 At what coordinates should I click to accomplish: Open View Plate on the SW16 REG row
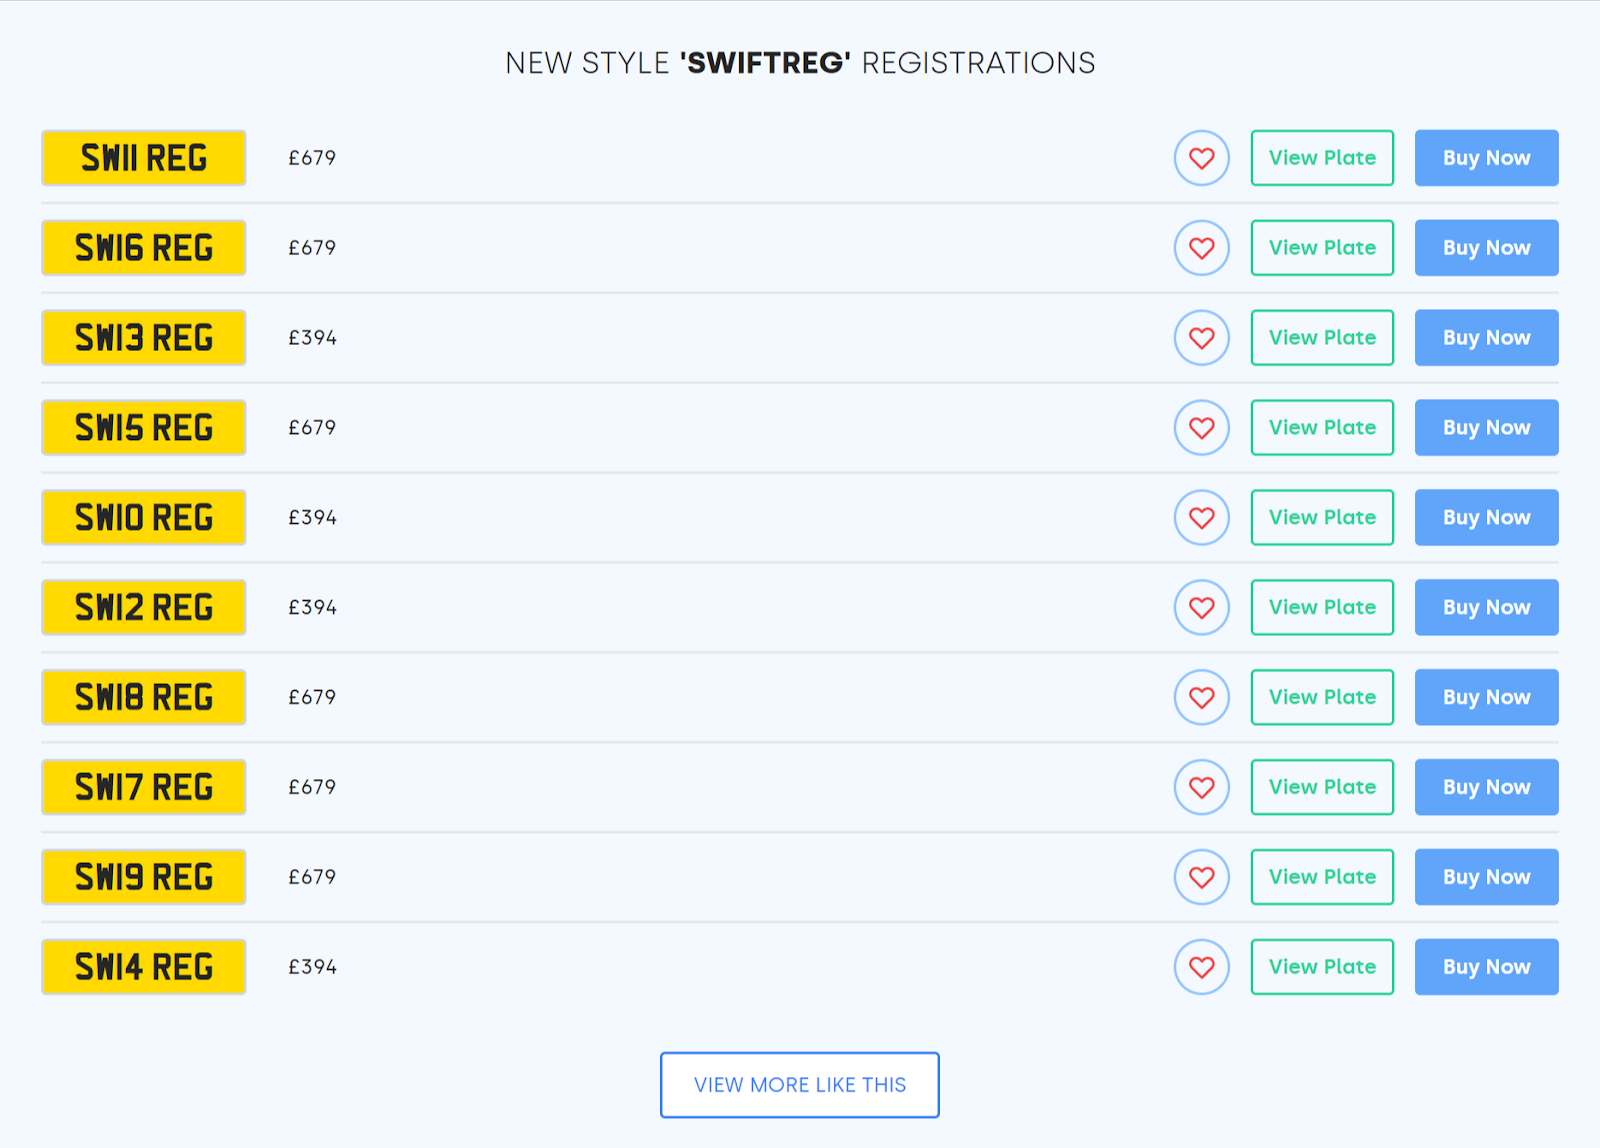coord(1322,248)
